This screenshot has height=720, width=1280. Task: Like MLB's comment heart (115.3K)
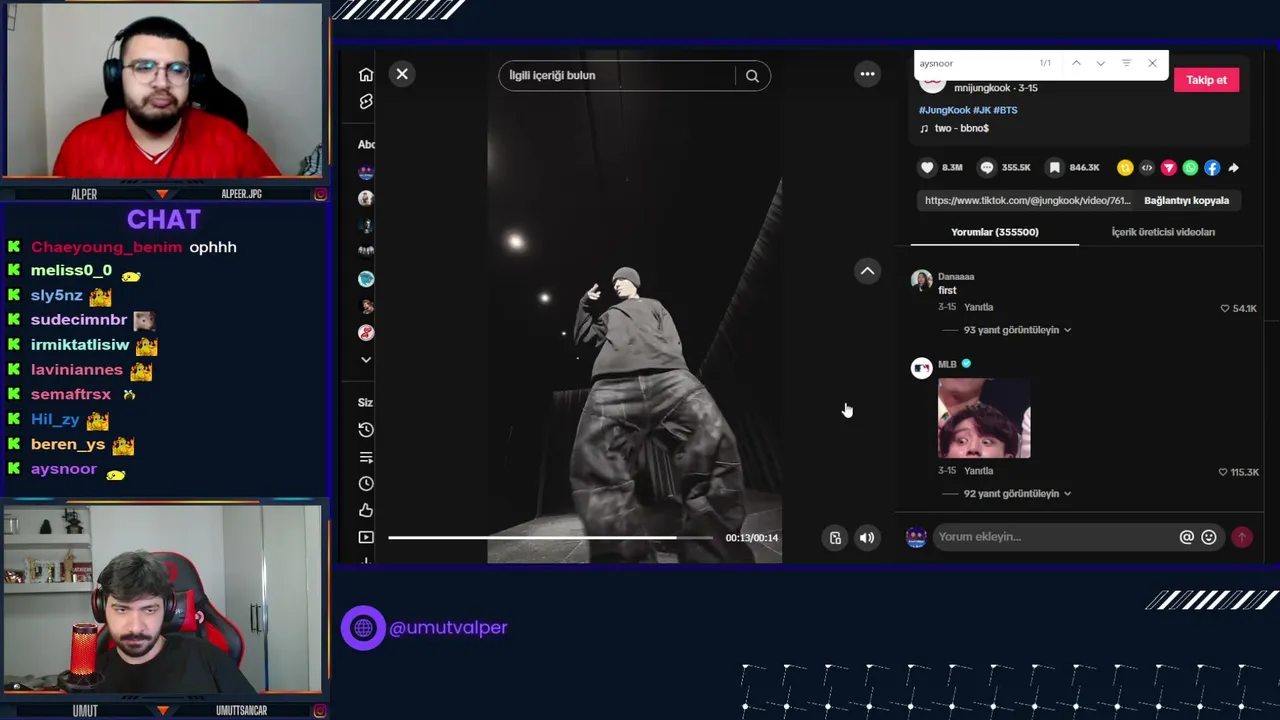[x=1223, y=472]
